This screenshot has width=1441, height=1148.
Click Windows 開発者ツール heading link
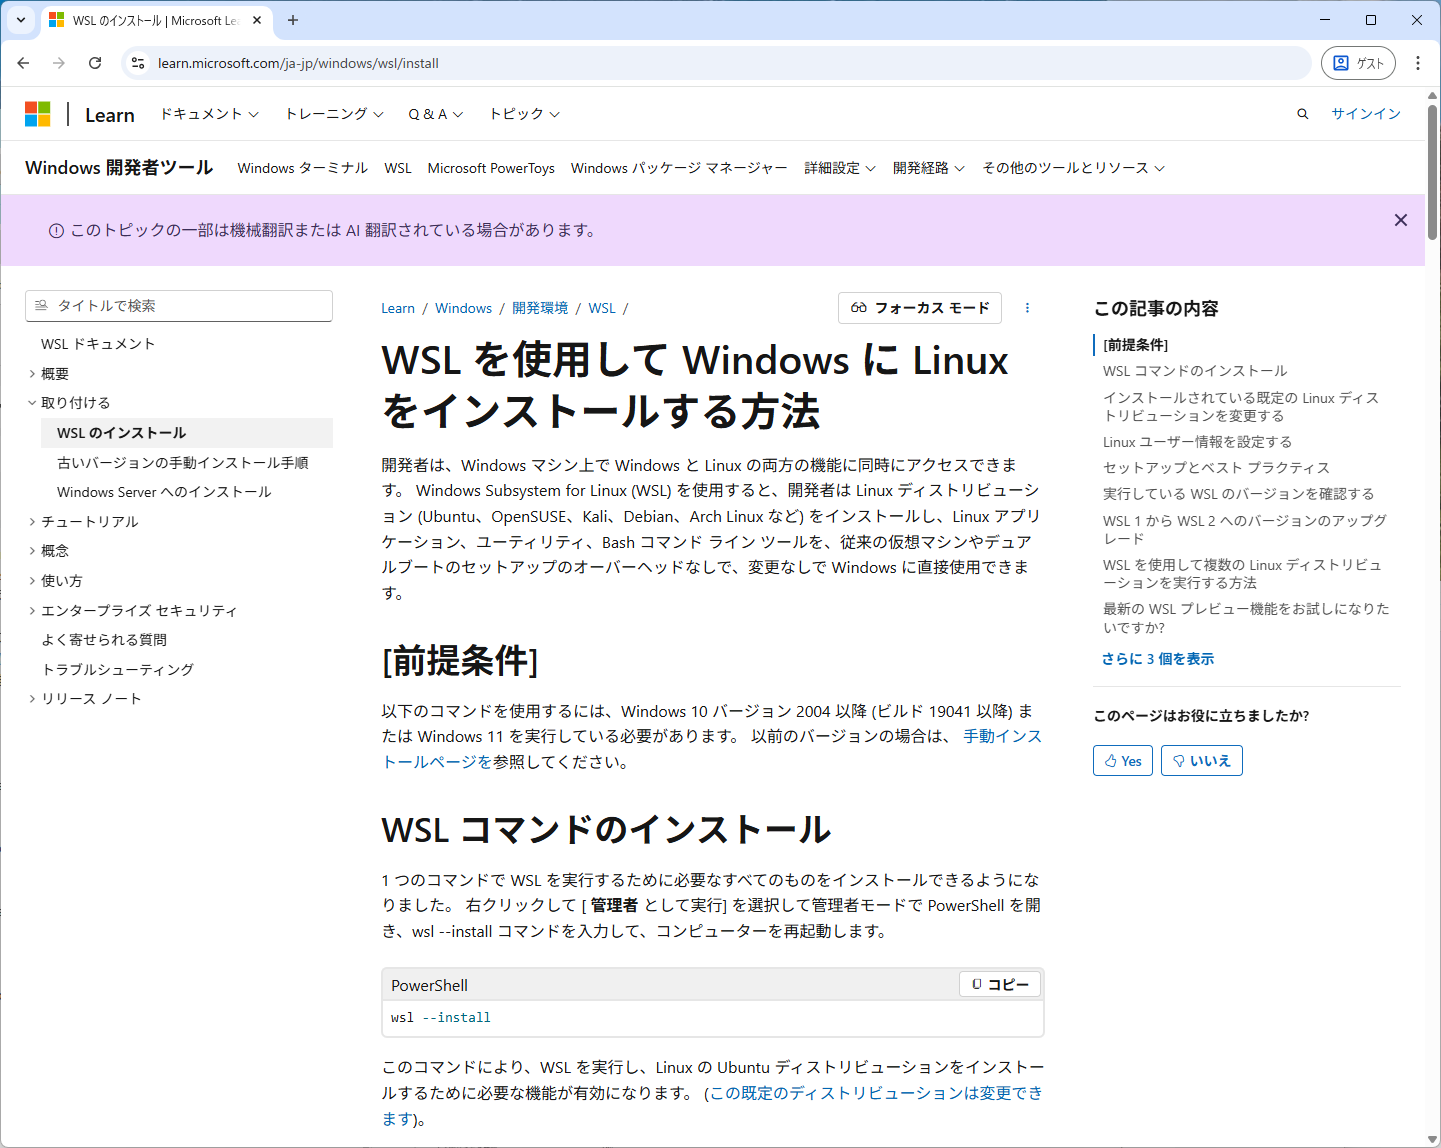119,167
